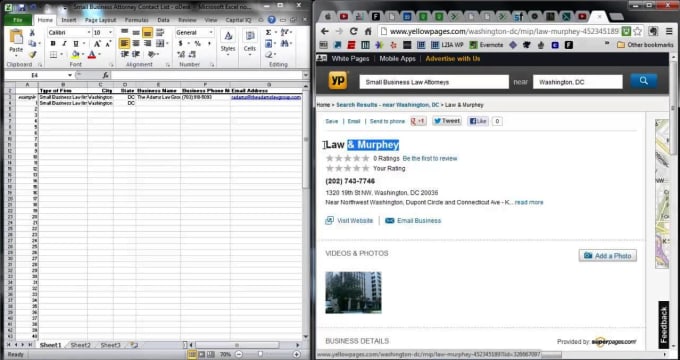
Task: Toggle Bold formatting in Excel
Action: (x=53, y=44)
